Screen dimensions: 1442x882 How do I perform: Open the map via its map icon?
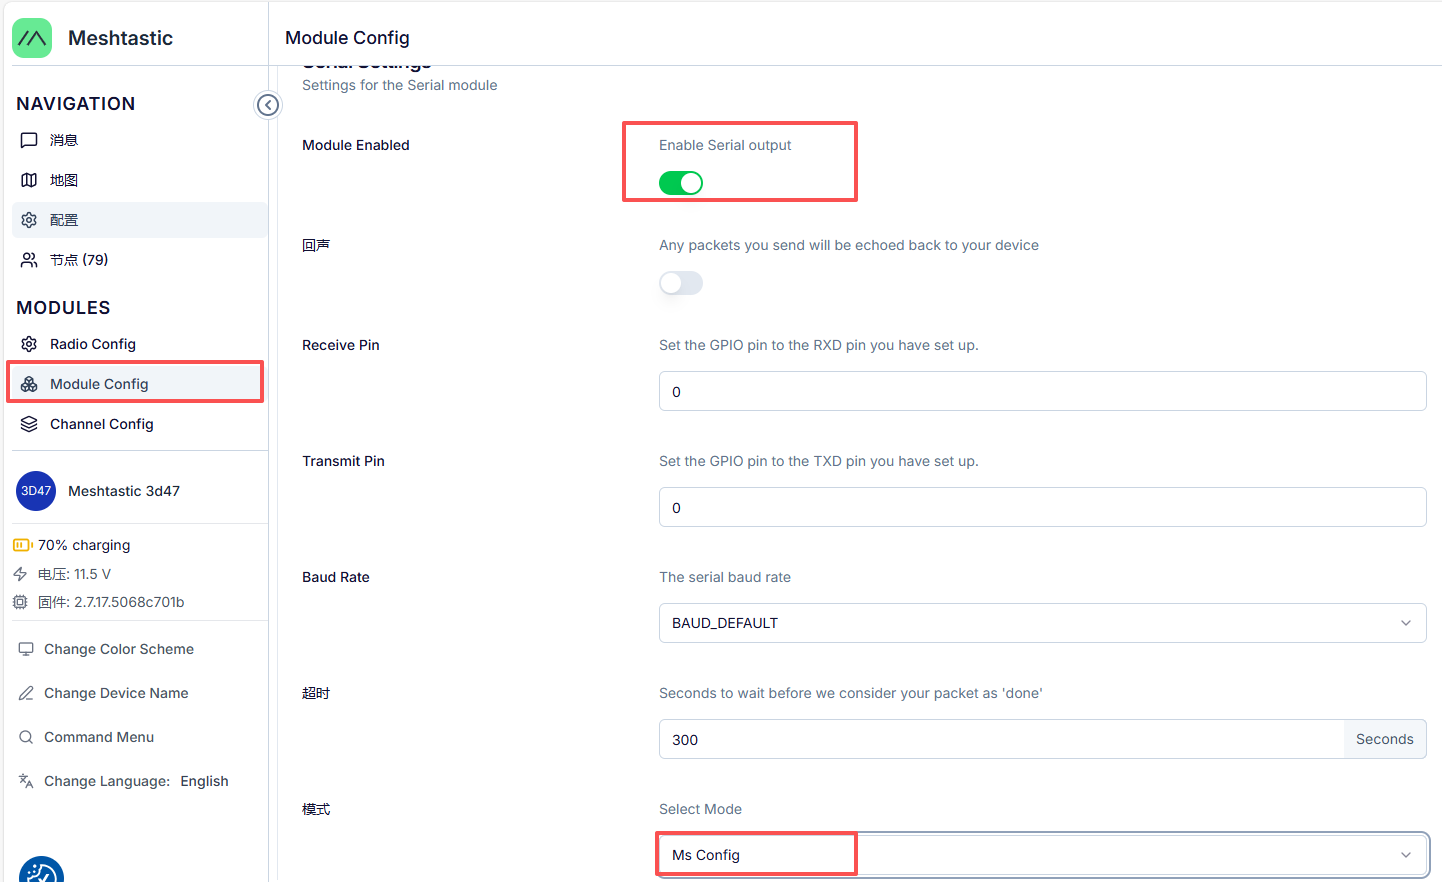pos(29,180)
